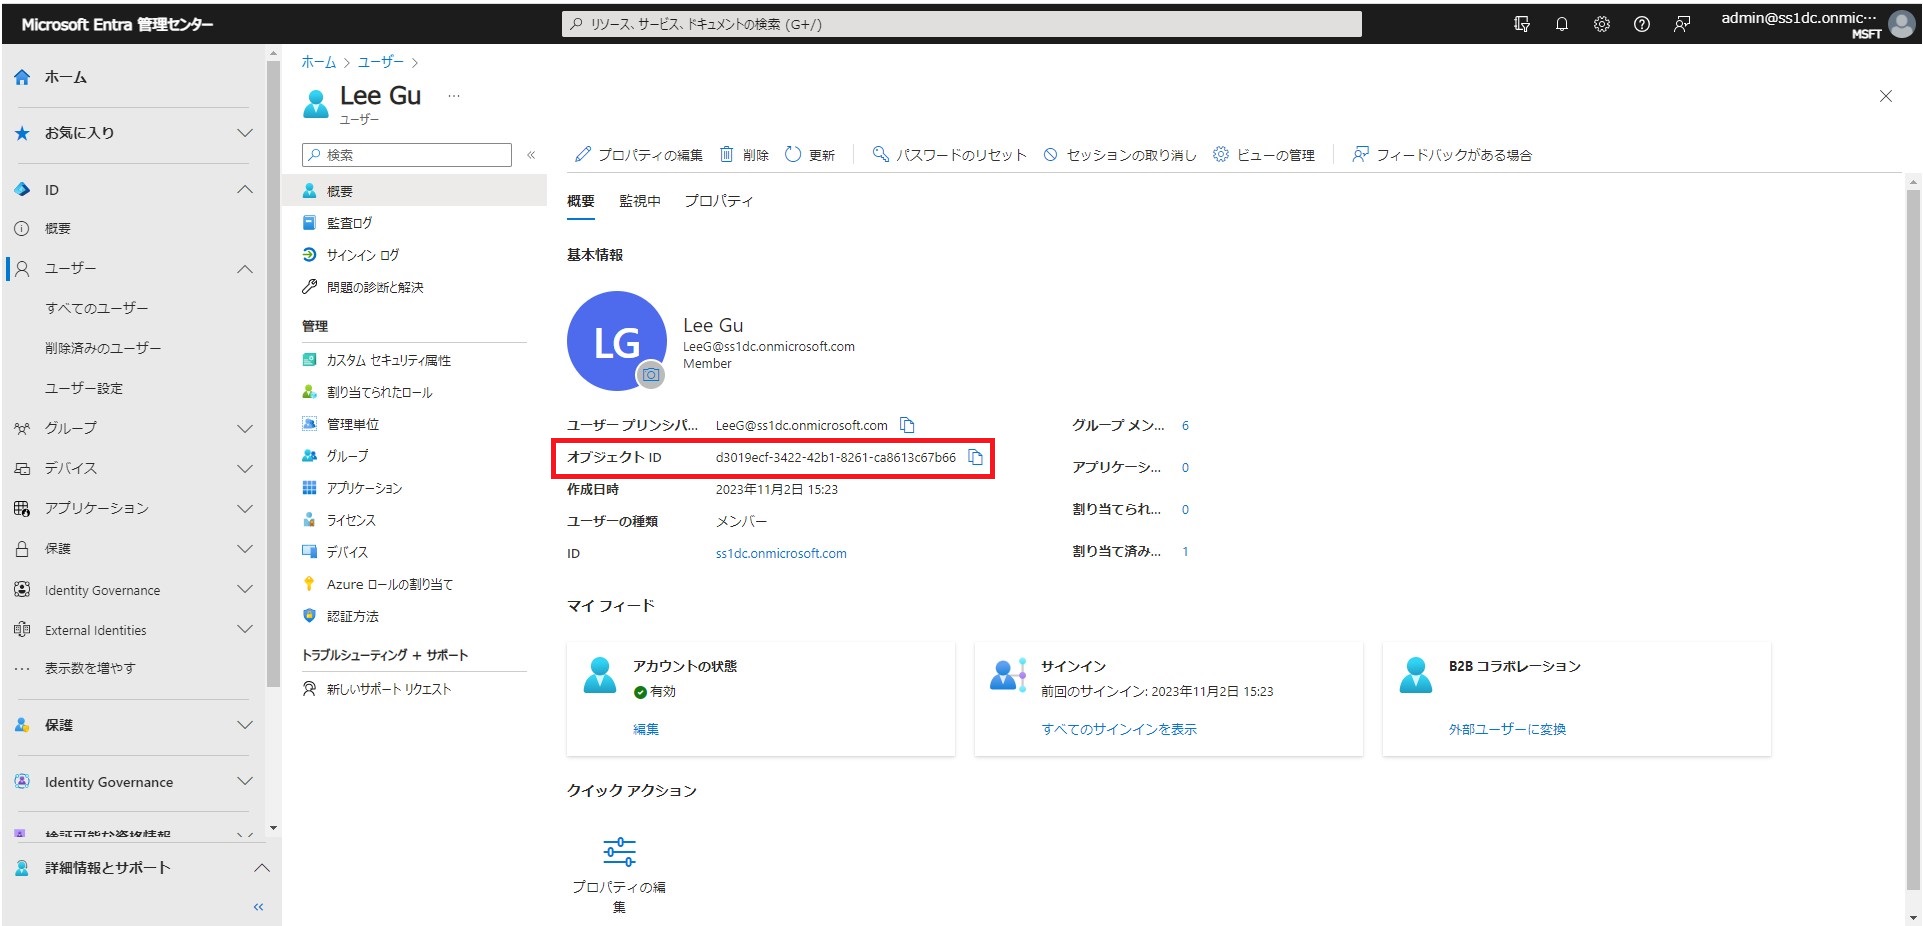The height and width of the screenshot is (926, 1923).
Task: Click 外部ユーザーに変換 link
Action: pyautogui.click(x=1507, y=729)
